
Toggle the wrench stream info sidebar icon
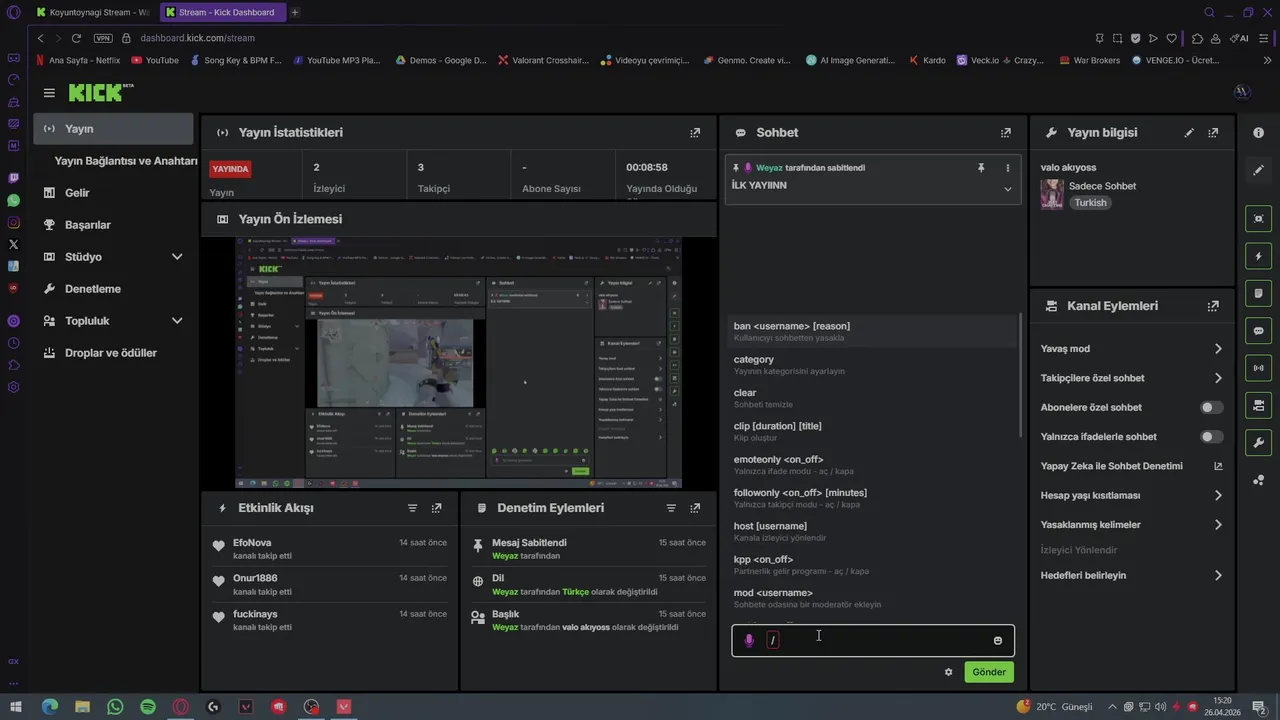pyautogui.click(x=1258, y=442)
